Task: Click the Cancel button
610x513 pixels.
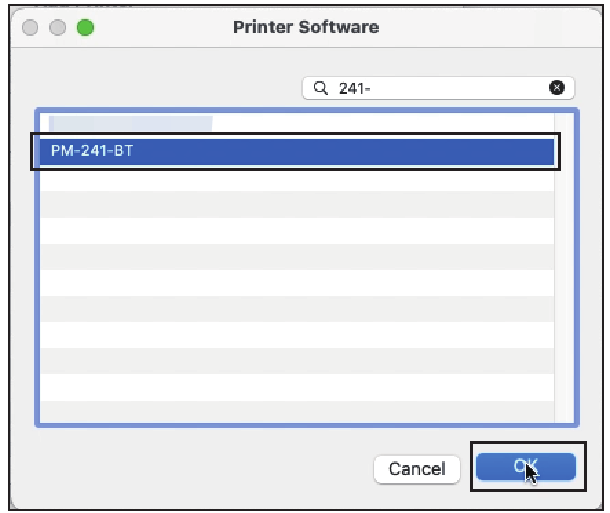Action: 417,469
